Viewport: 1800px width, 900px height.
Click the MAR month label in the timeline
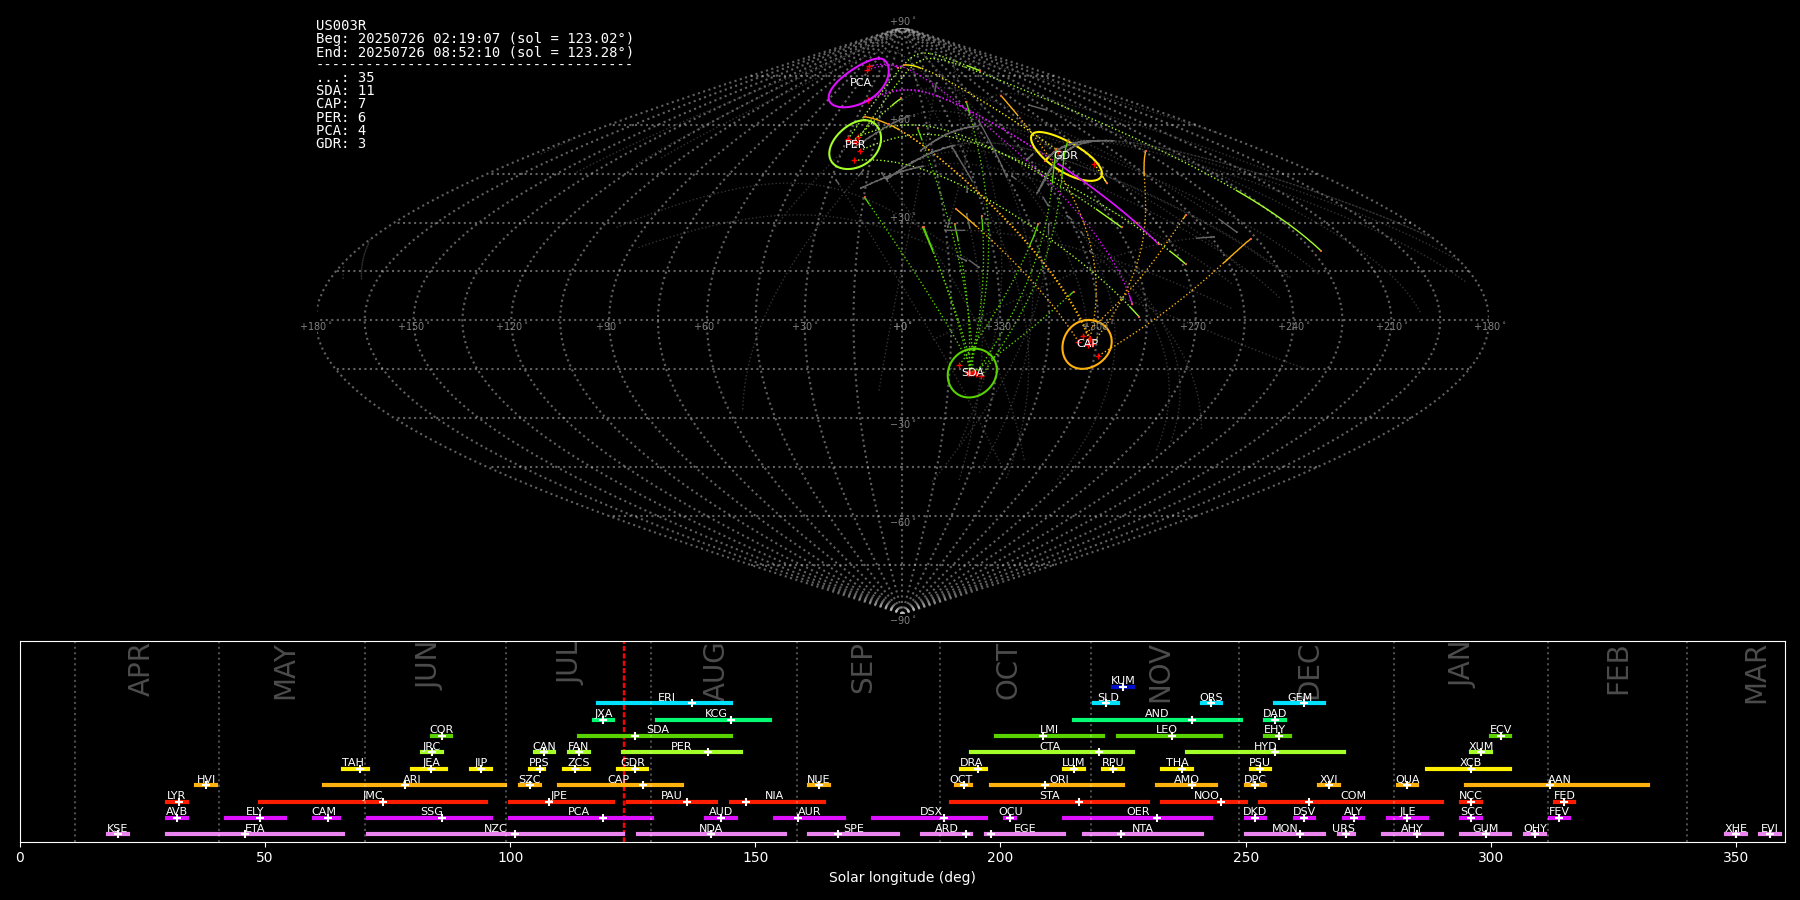(x=1756, y=675)
